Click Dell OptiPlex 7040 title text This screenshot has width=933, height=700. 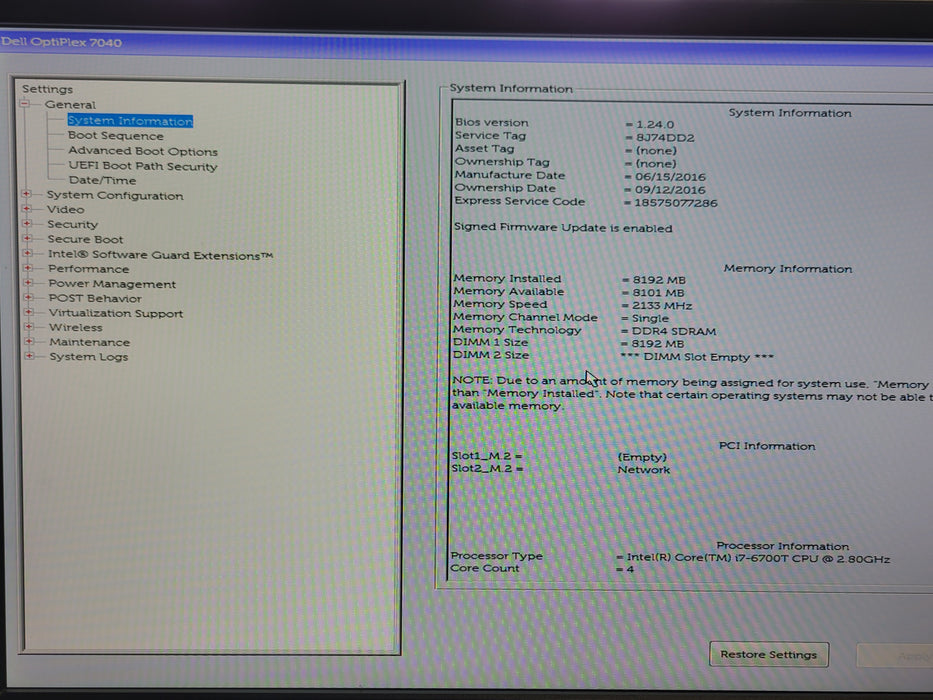61,42
